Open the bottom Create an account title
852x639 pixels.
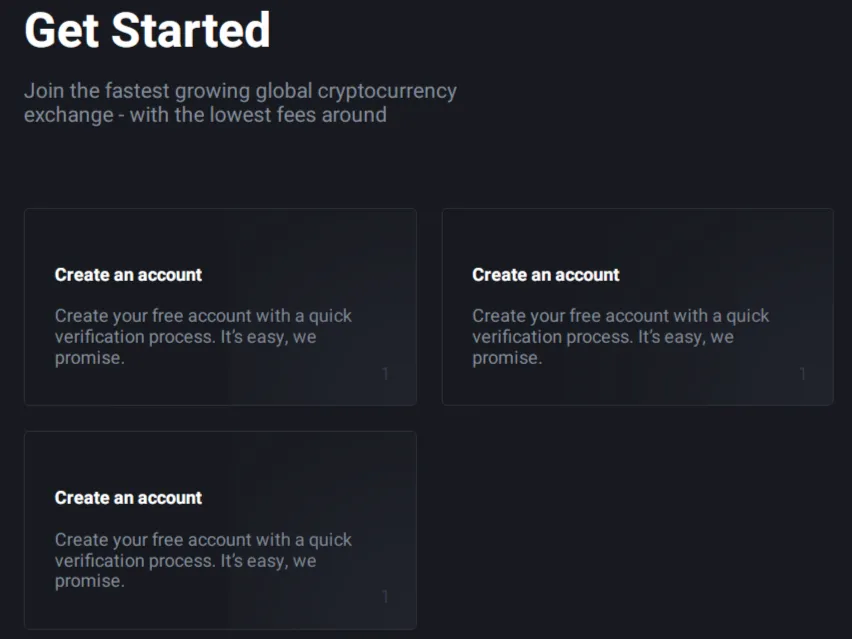click(128, 498)
